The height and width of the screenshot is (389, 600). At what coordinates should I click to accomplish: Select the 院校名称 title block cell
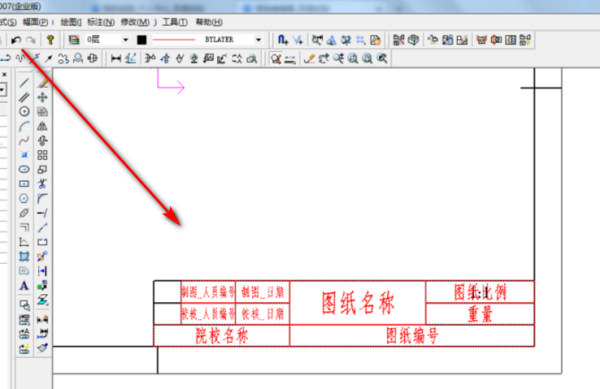[222, 336]
